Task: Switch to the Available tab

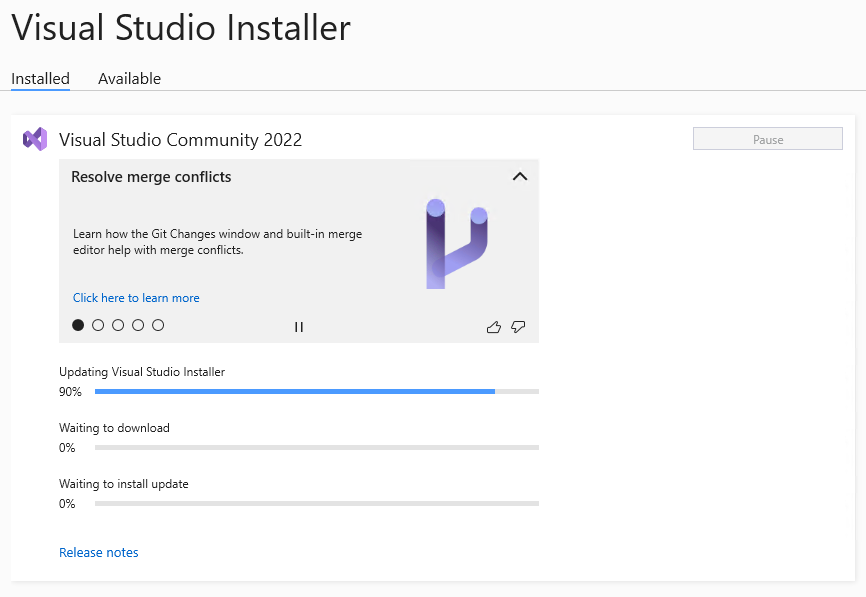Action: pyautogui.click(x=129, y=78)
